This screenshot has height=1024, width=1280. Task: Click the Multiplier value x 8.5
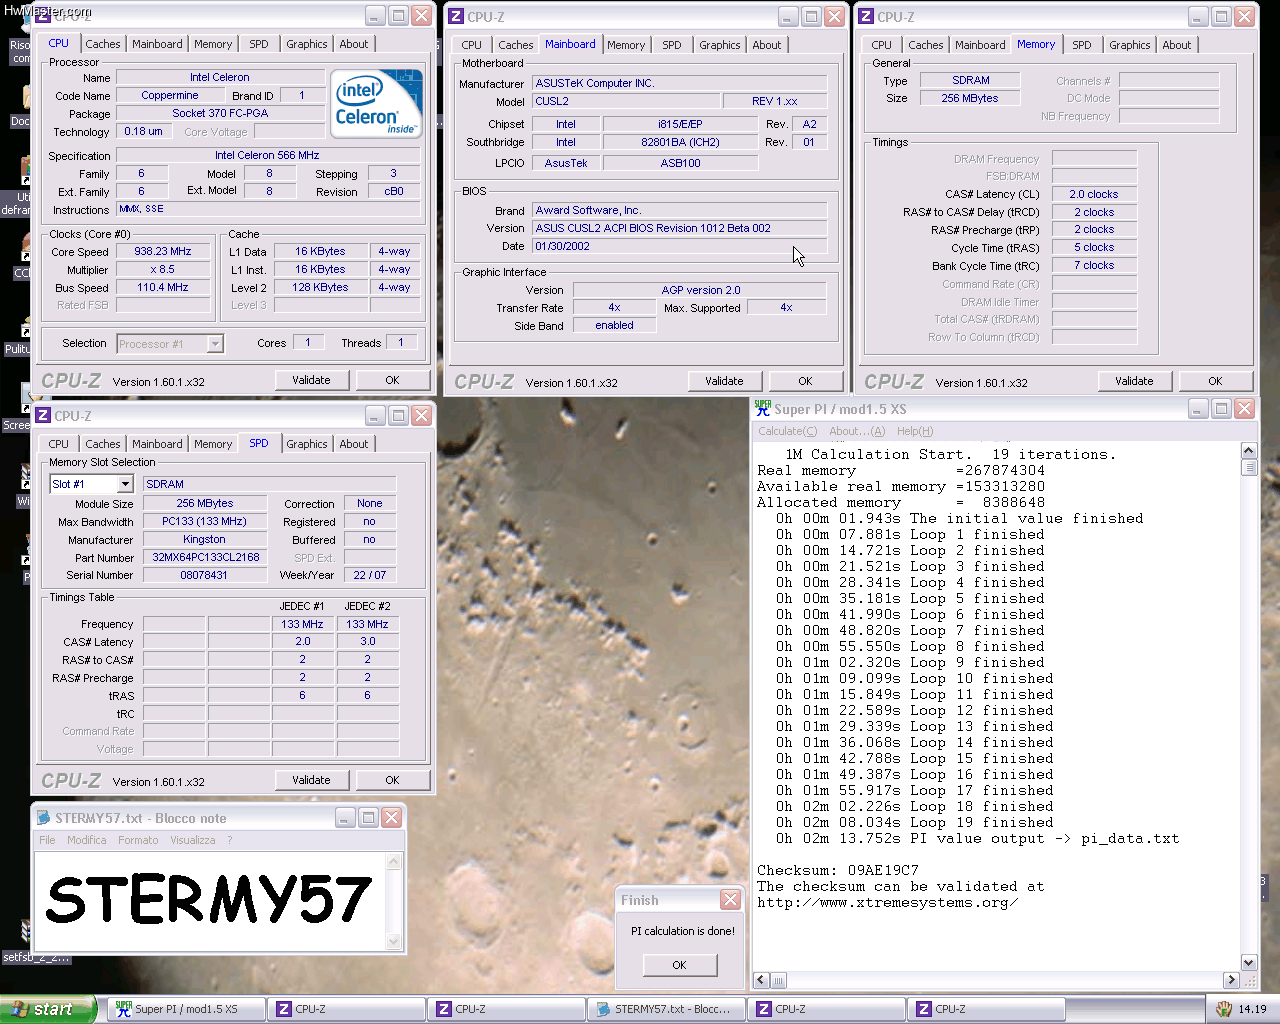click(163, 270)
